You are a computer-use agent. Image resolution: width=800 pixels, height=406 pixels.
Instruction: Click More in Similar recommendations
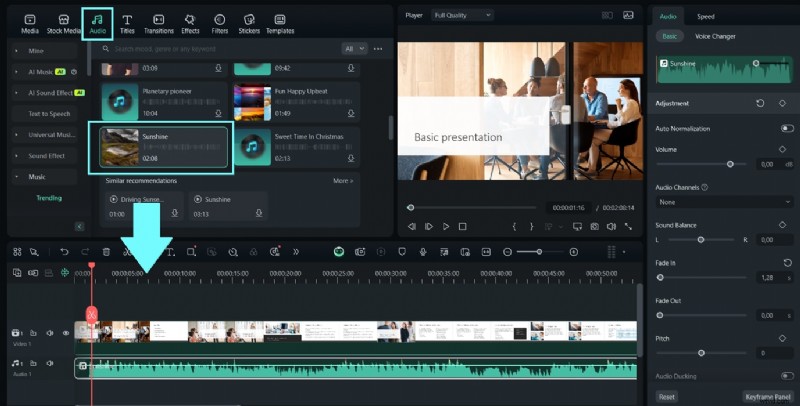coord(343,181)
